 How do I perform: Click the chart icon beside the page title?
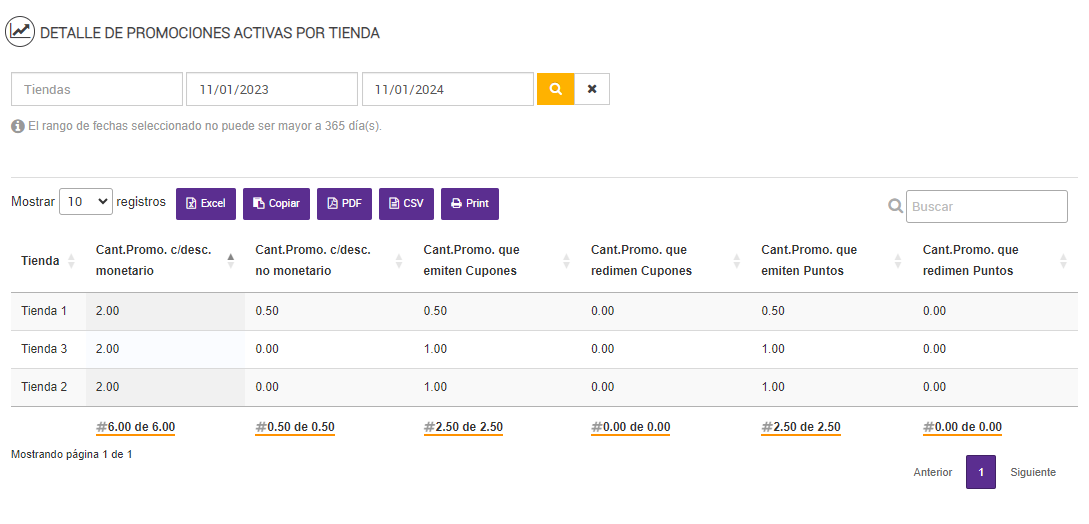point(21,32)
